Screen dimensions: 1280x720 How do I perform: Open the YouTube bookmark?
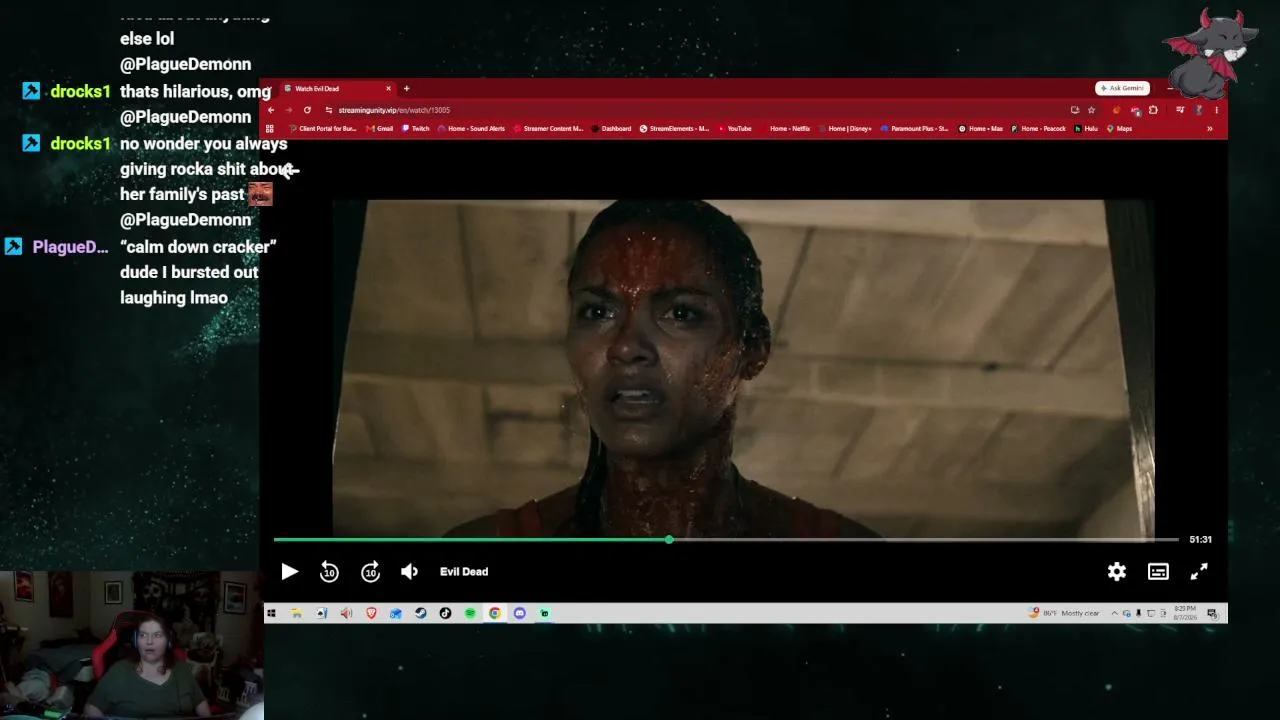(x=735, y=129)
